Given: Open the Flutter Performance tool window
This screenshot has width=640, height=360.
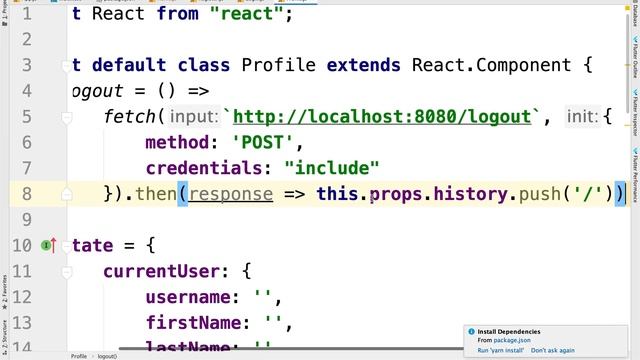Looking at the screenshot, I should (x=635, y=176).
